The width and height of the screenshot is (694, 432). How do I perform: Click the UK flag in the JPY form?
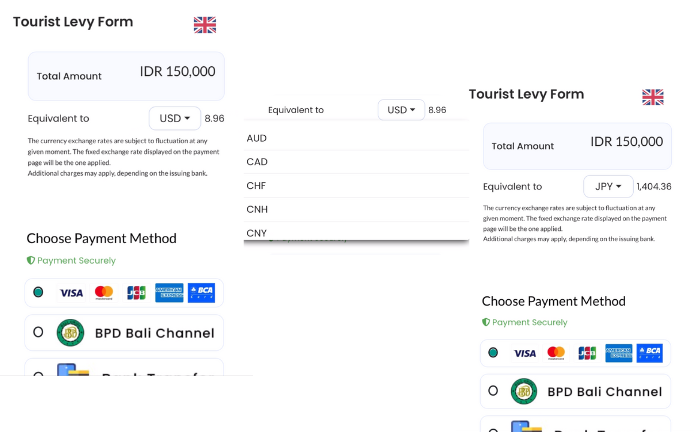pyautogui.click(x=653, y=97)
